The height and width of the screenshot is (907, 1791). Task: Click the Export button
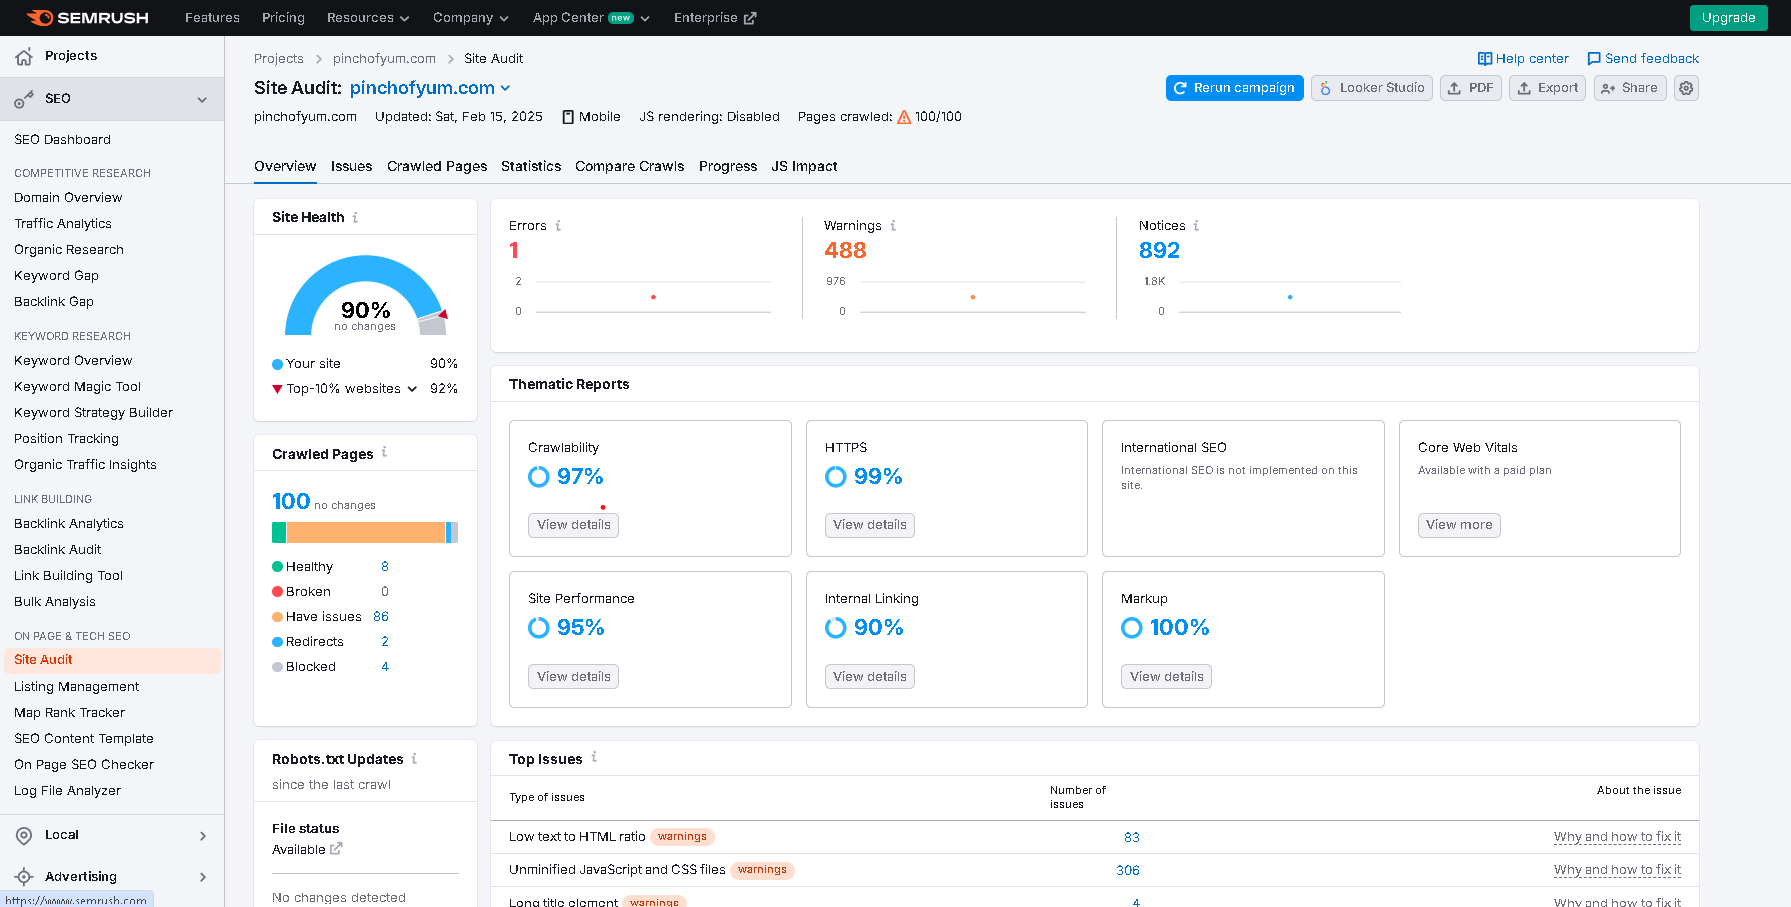1547,88
